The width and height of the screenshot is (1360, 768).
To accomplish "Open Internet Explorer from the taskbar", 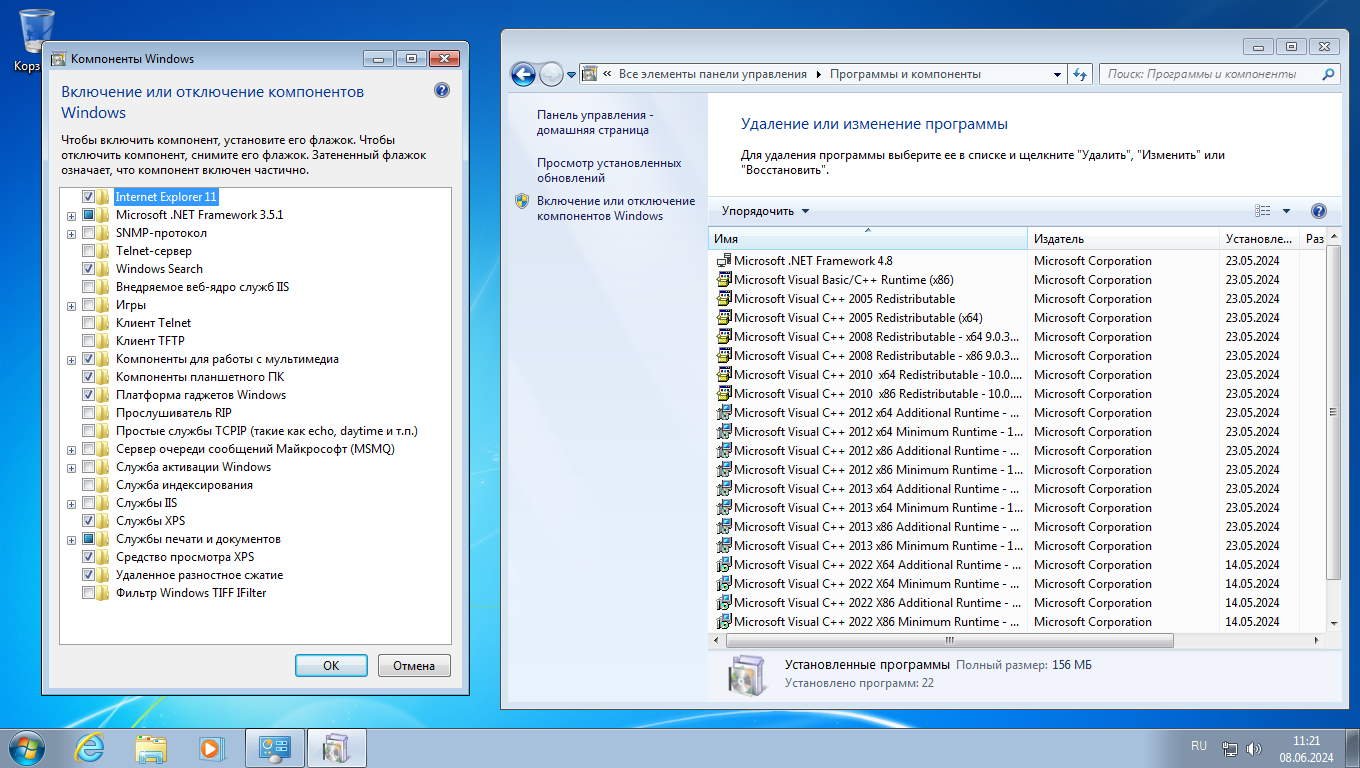I will [90, 747].
